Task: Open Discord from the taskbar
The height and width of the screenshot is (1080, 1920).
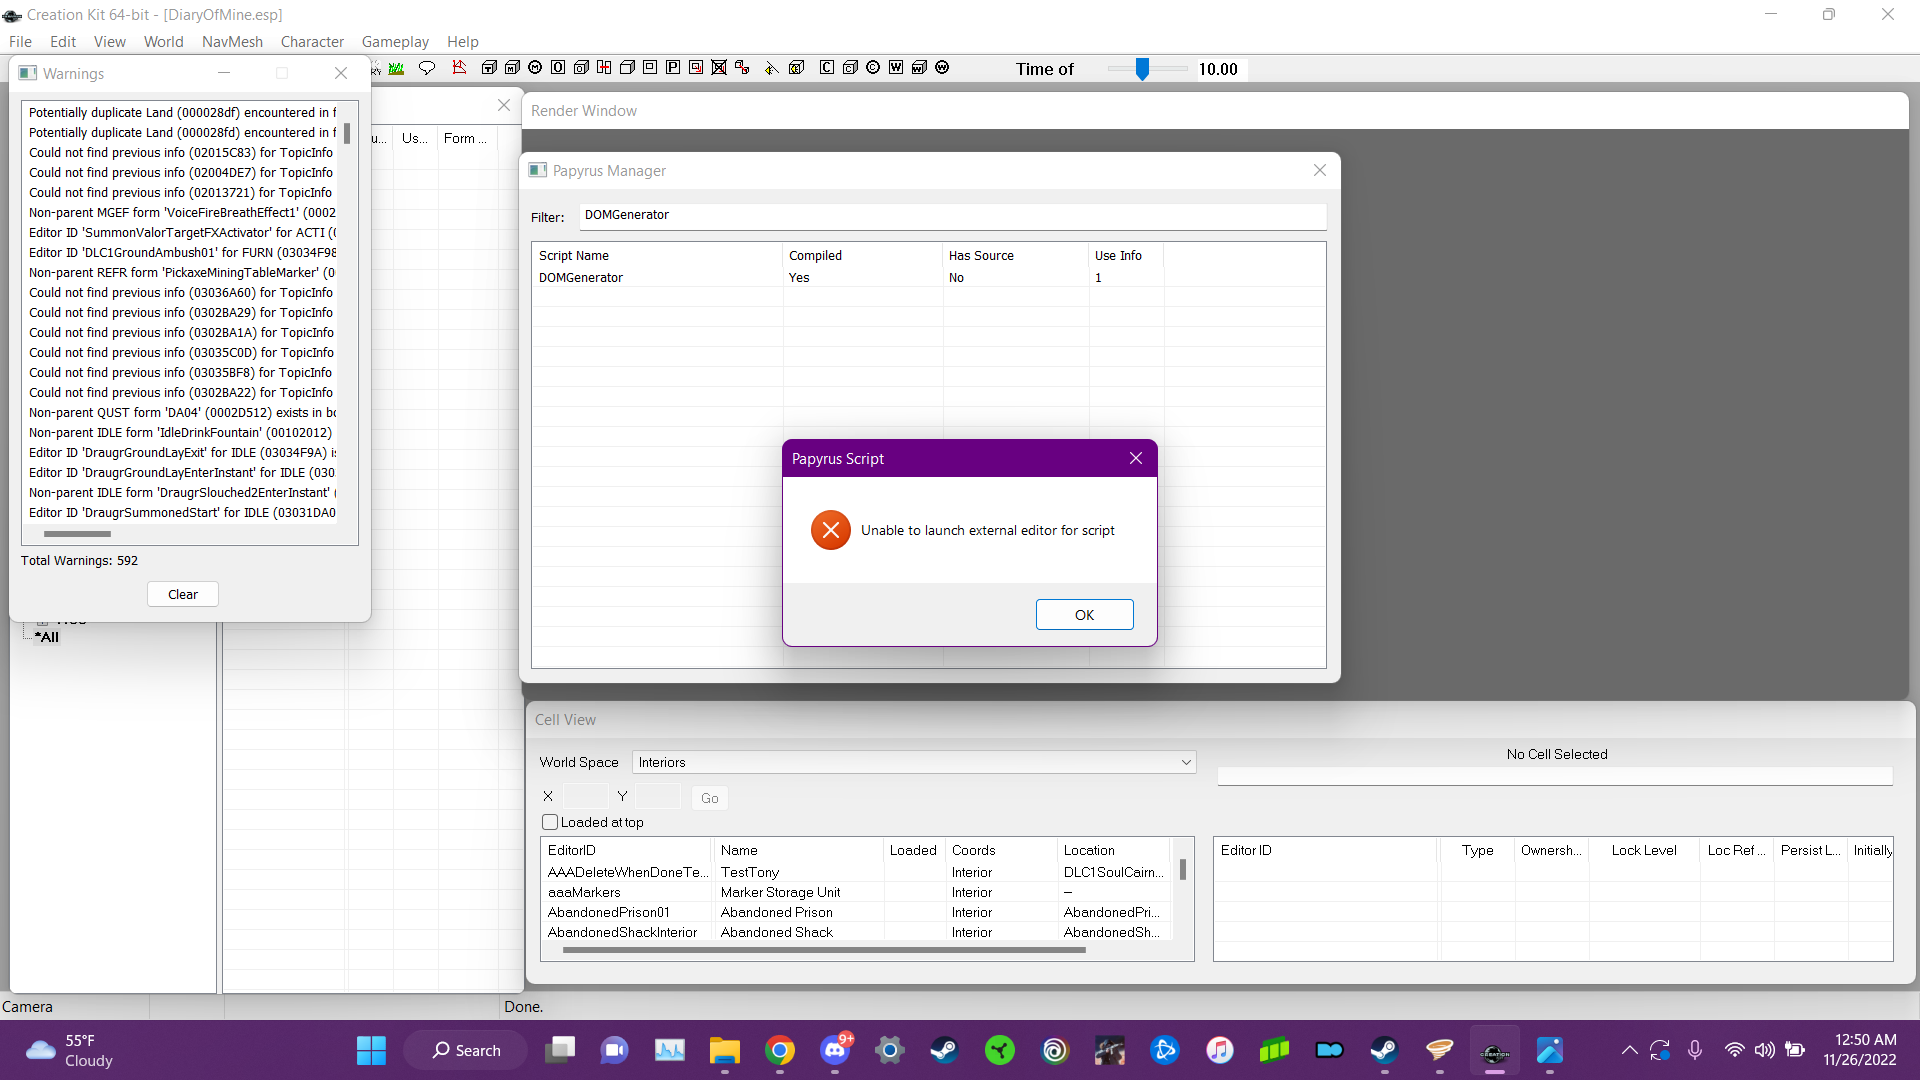Action: click(x=835, y=1050)
